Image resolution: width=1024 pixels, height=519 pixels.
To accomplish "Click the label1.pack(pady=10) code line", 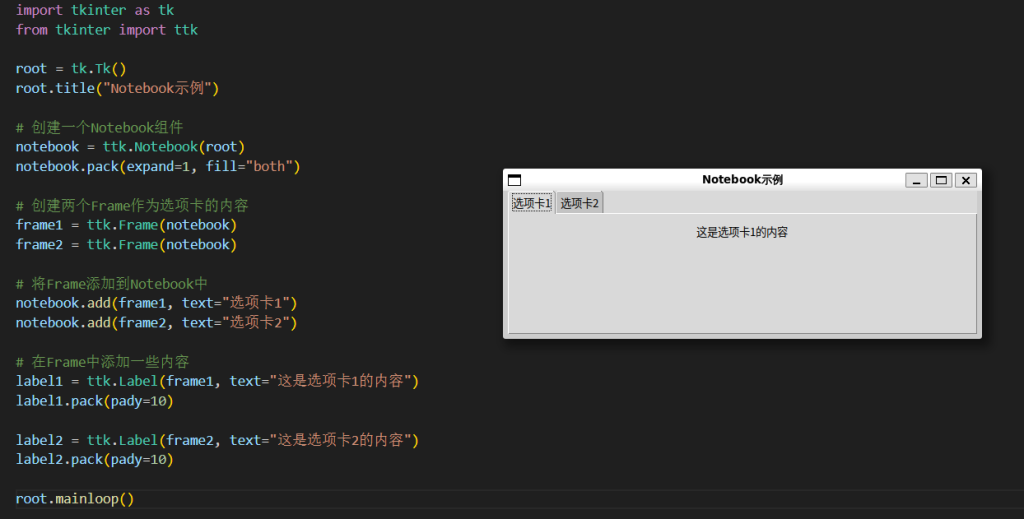I will 94,401.
